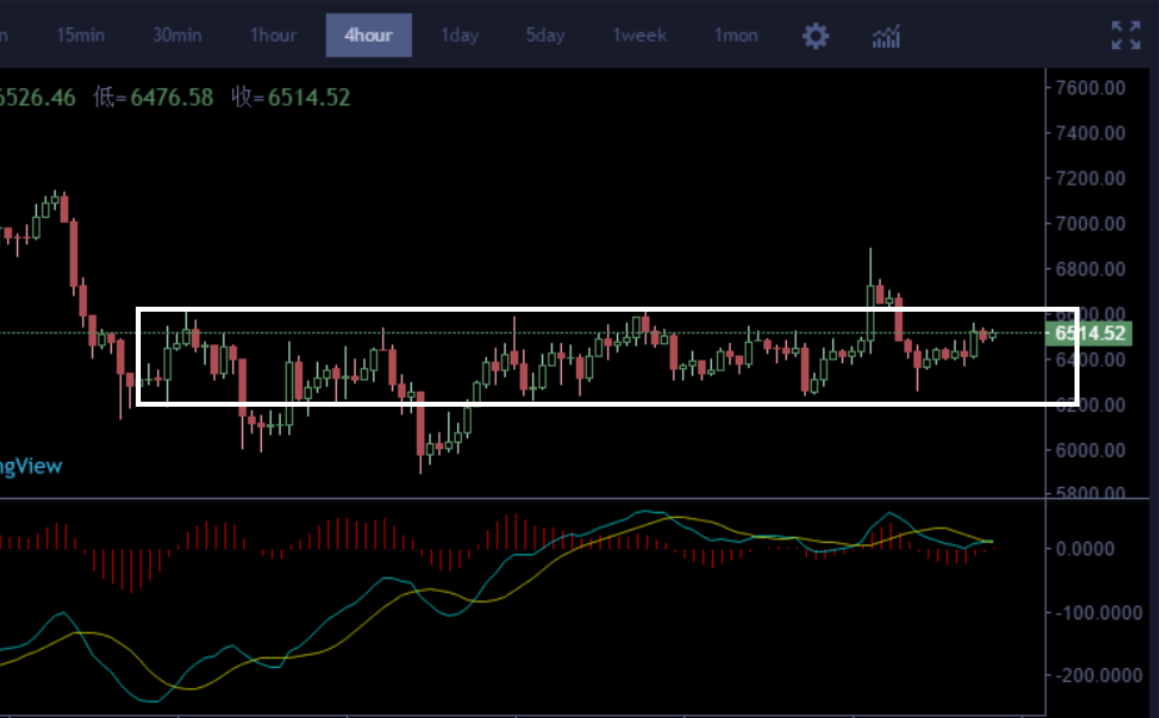Toggle fullscreen with the expand arrows icon
The height and width of the screenshot is (718, 1159).
[1126, 35]
